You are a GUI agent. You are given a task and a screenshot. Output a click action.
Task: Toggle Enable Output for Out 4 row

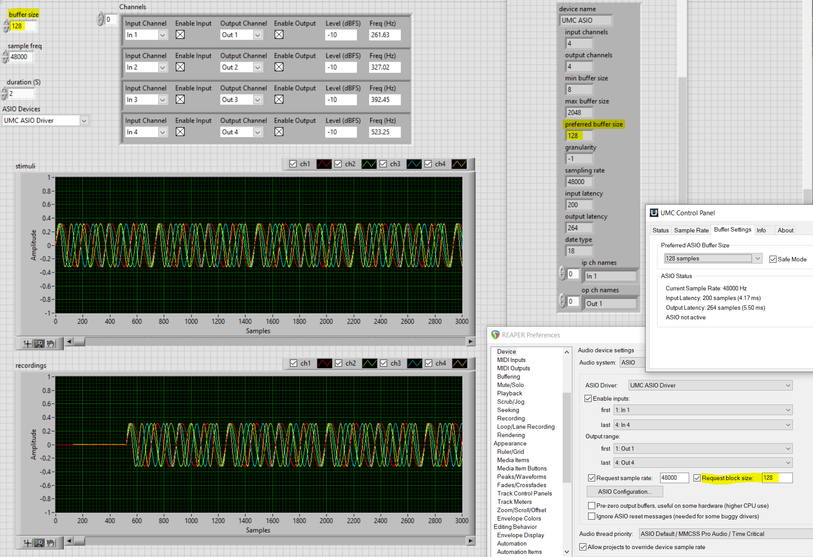279,132
